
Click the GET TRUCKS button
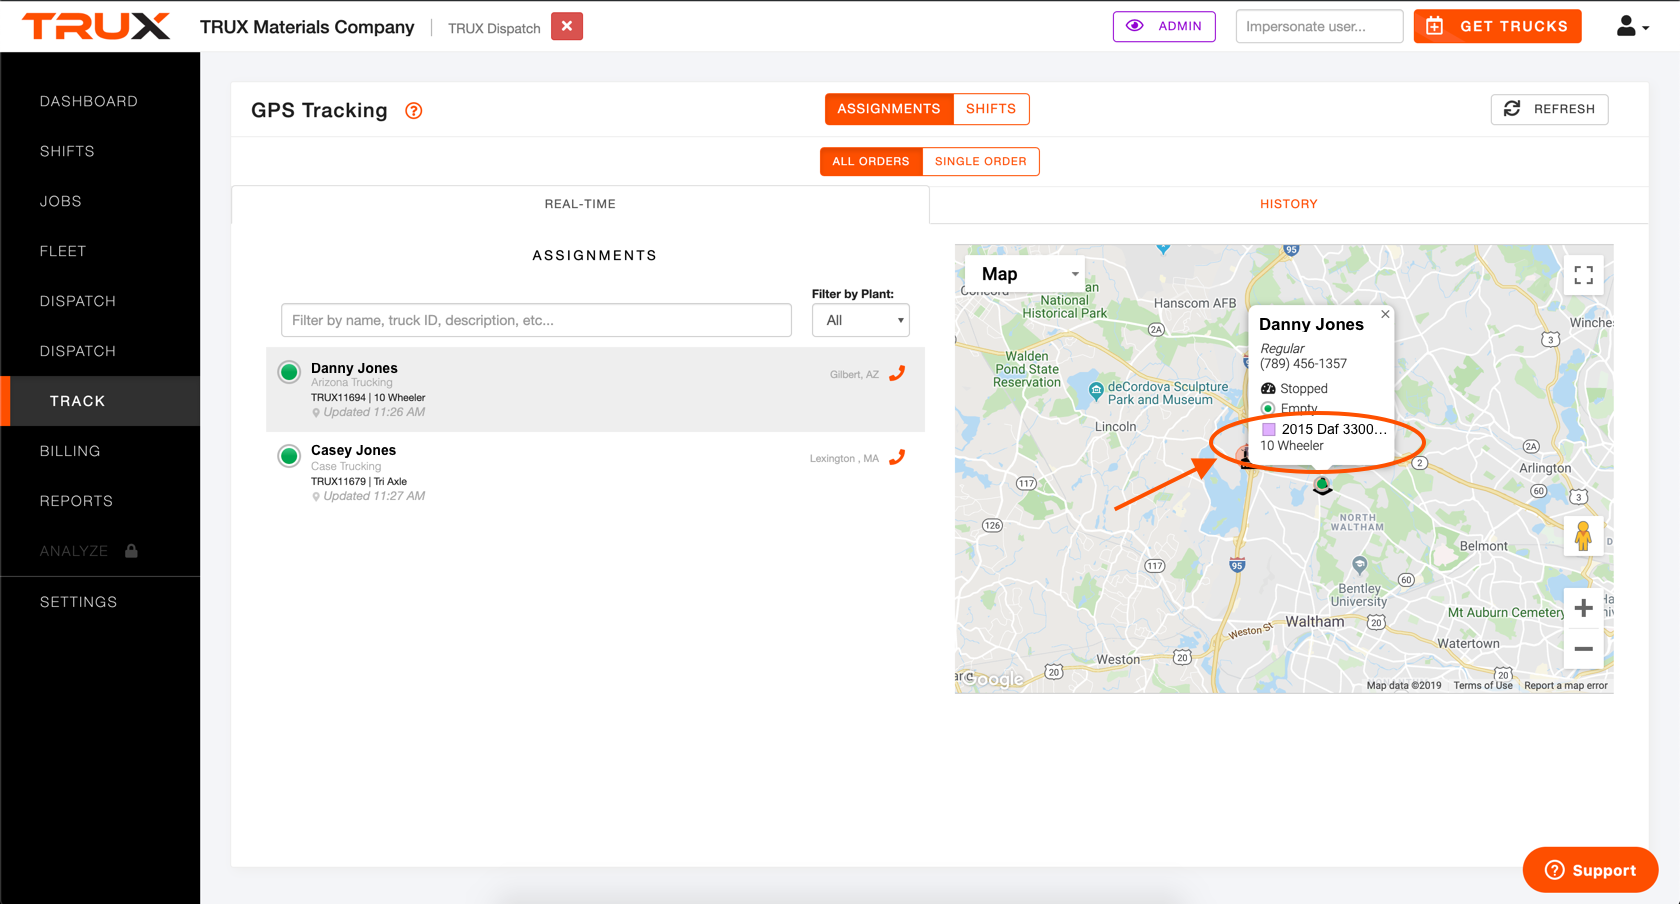point(1497,26)
